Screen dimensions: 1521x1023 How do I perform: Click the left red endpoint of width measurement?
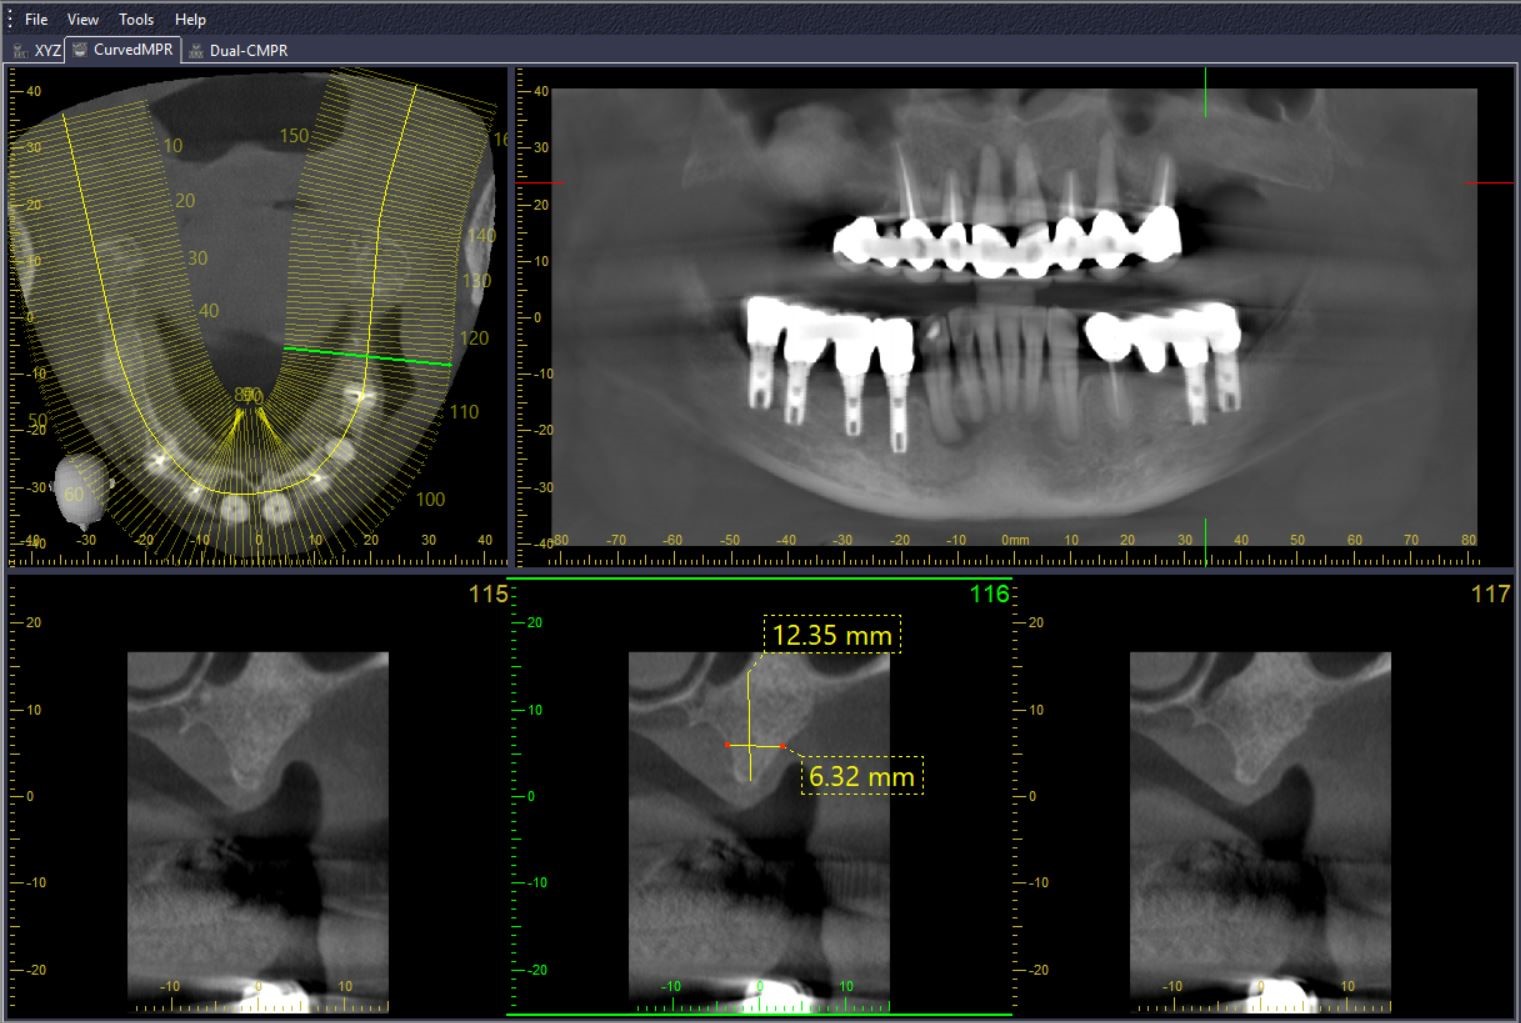click(x=727, y=745)
